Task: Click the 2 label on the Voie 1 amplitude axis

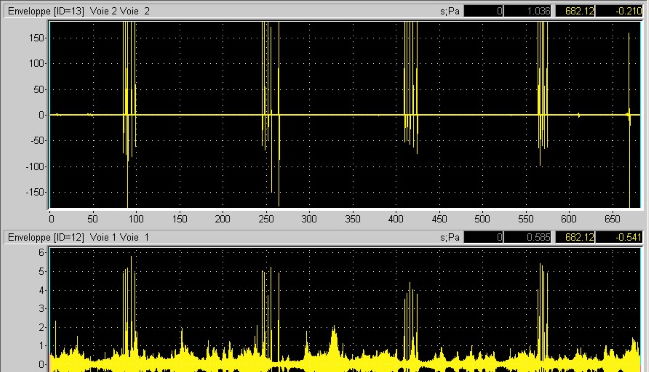Action: 41,327
